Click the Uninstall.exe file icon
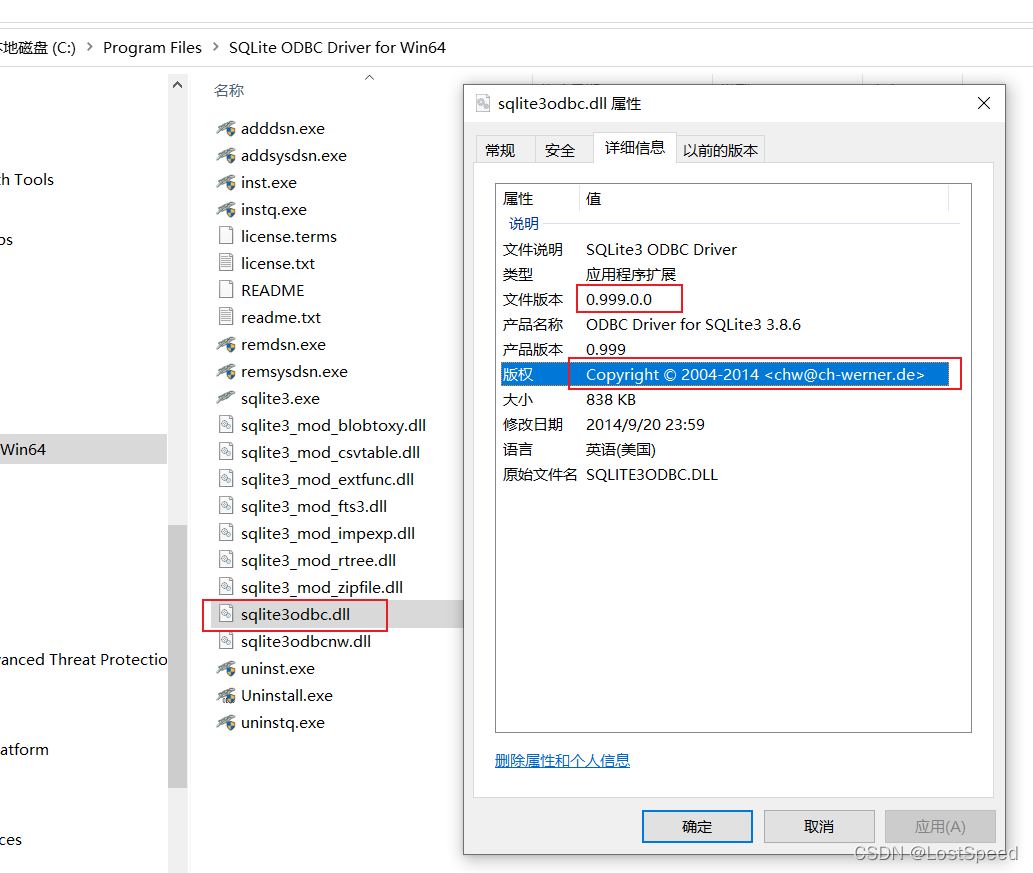Viewport: 1033px width, 873px height. point(226,696)
